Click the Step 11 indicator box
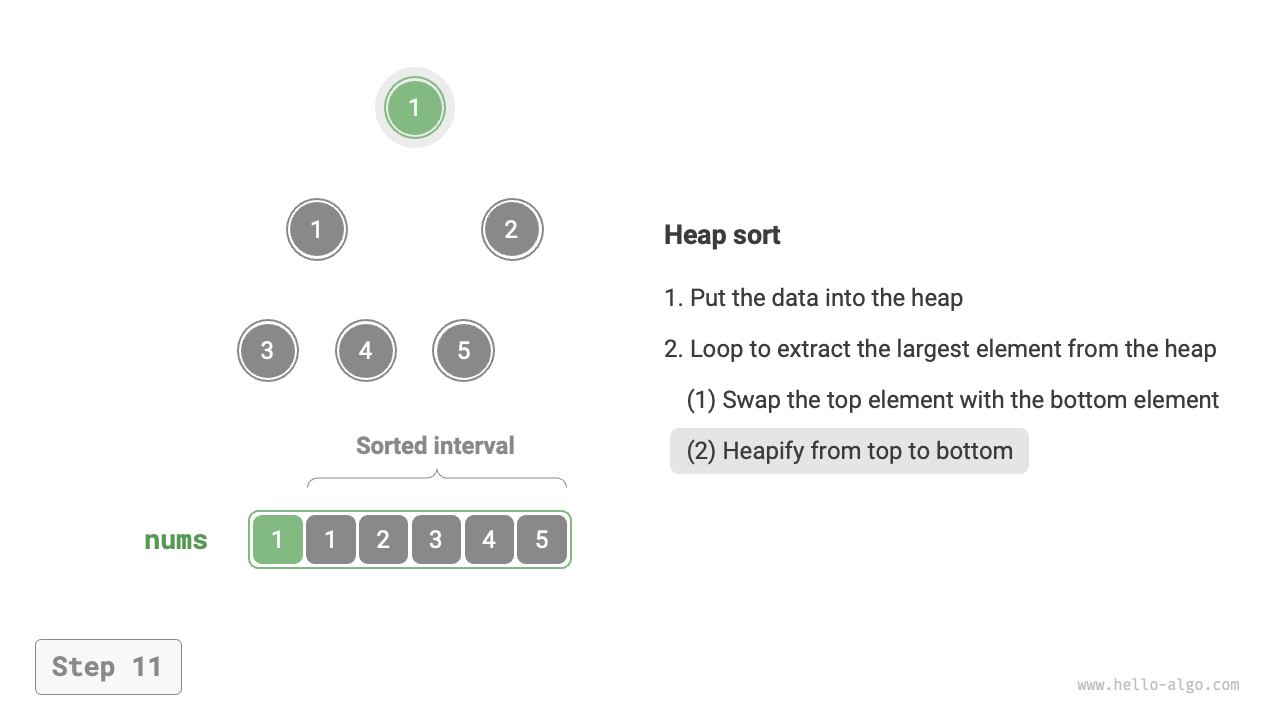 pos(108,667)
